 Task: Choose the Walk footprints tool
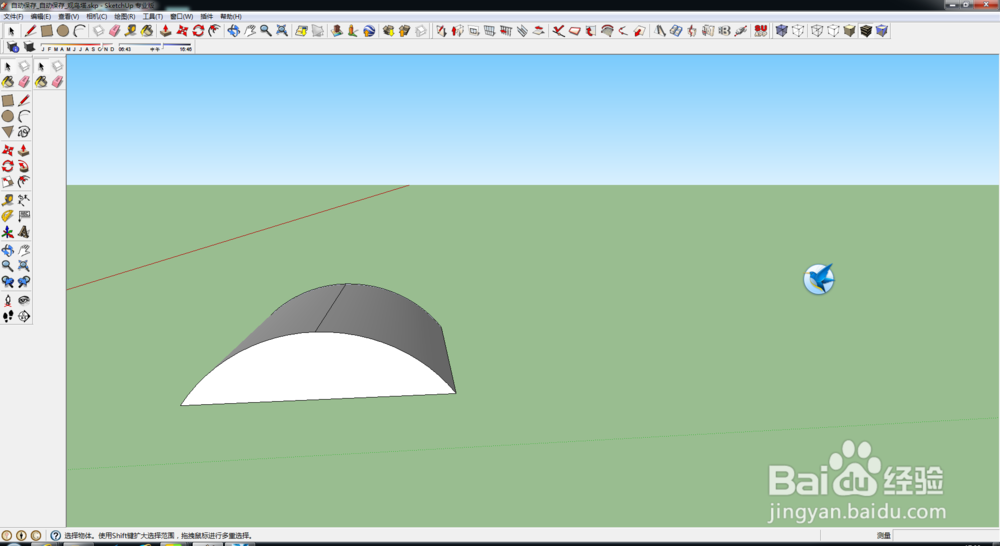(8, 316)
